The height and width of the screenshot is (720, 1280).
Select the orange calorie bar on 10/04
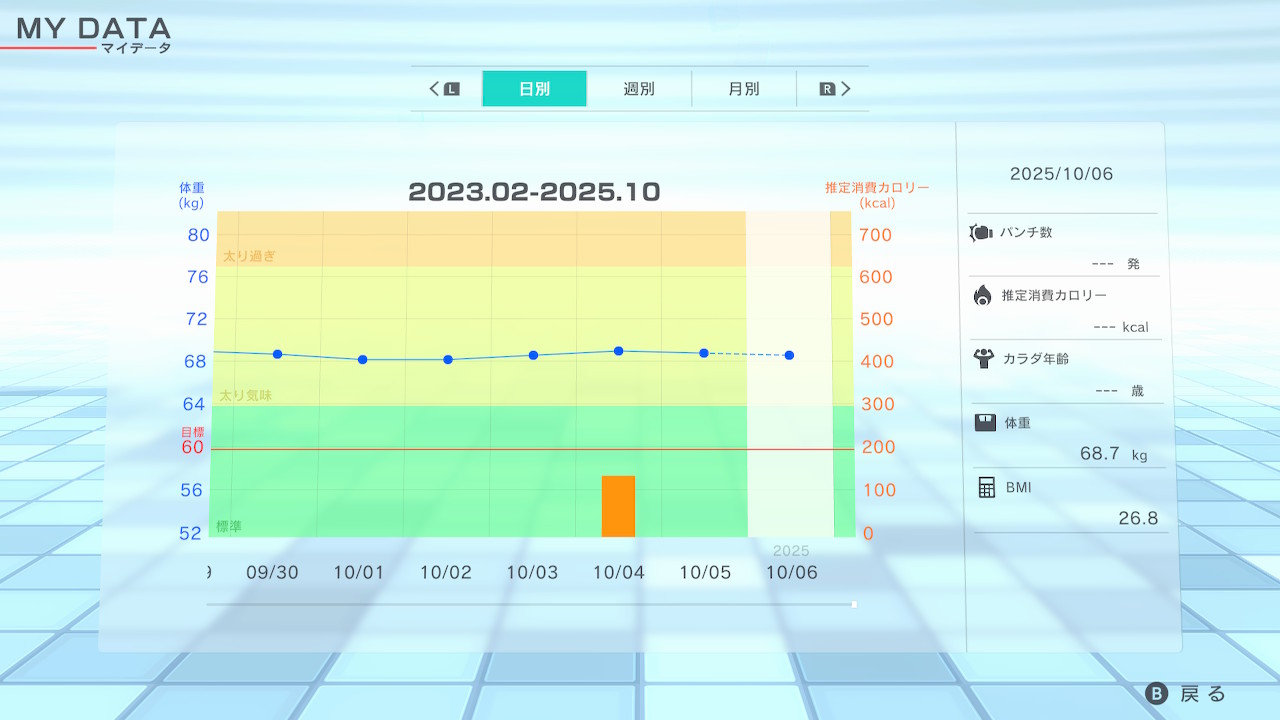click(x=618, y=506)
